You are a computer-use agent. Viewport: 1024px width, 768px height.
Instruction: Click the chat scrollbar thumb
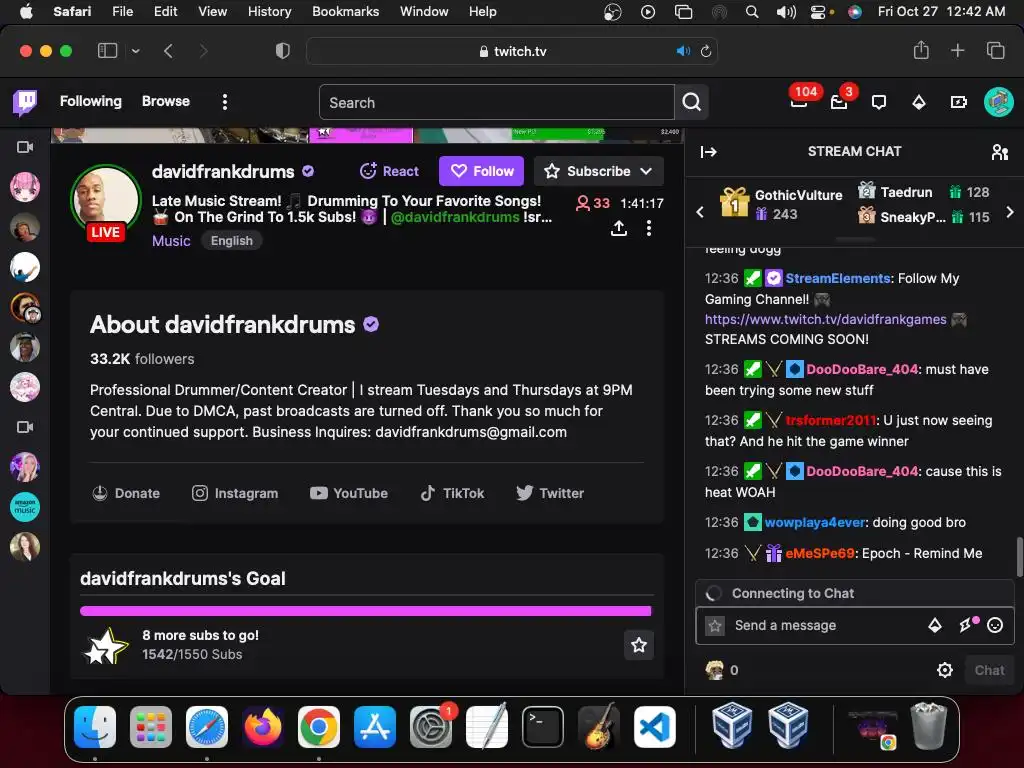(1019, 557)
